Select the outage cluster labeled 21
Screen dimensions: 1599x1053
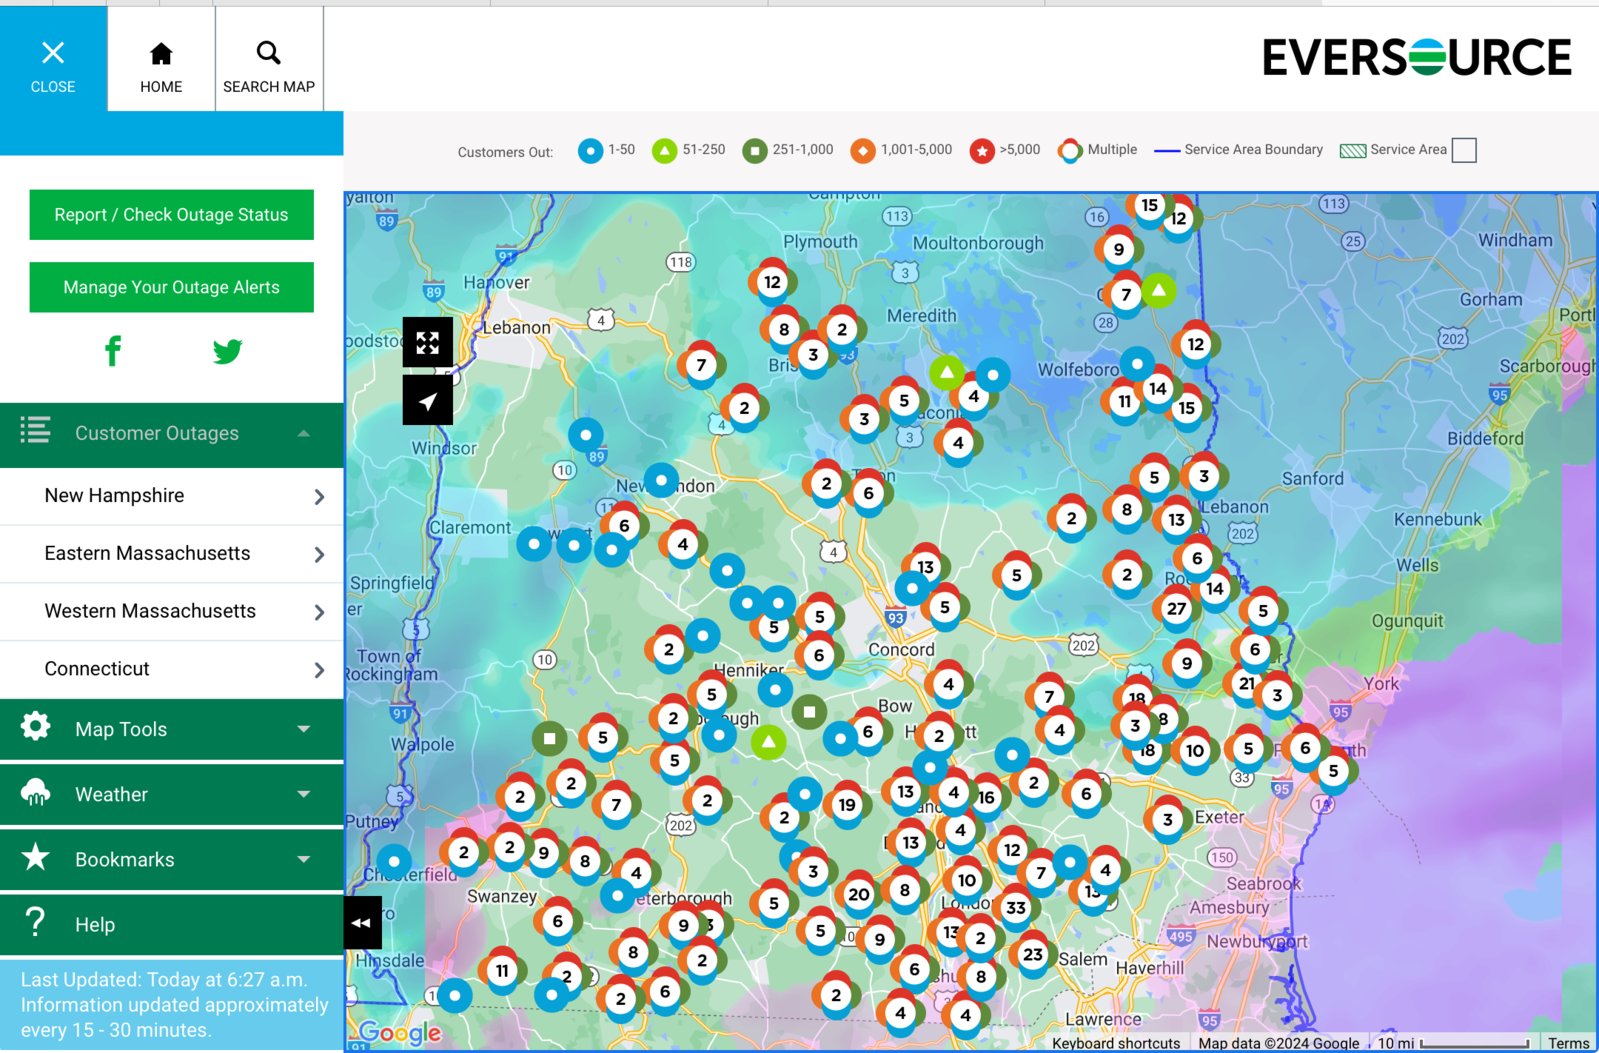coord(1246,684)
